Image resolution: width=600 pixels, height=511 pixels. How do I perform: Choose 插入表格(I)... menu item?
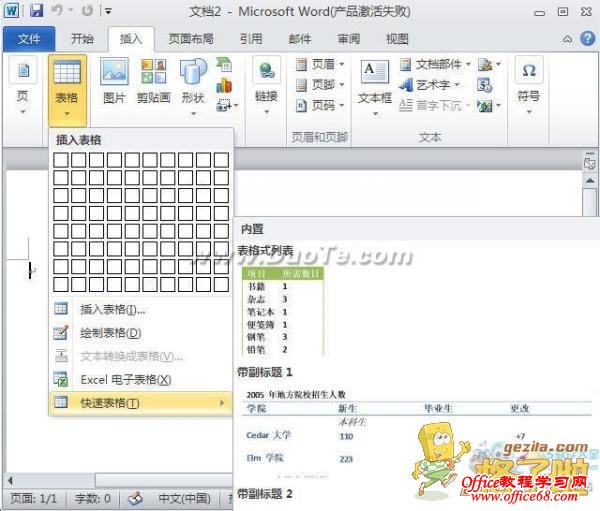tap(141, 309)
